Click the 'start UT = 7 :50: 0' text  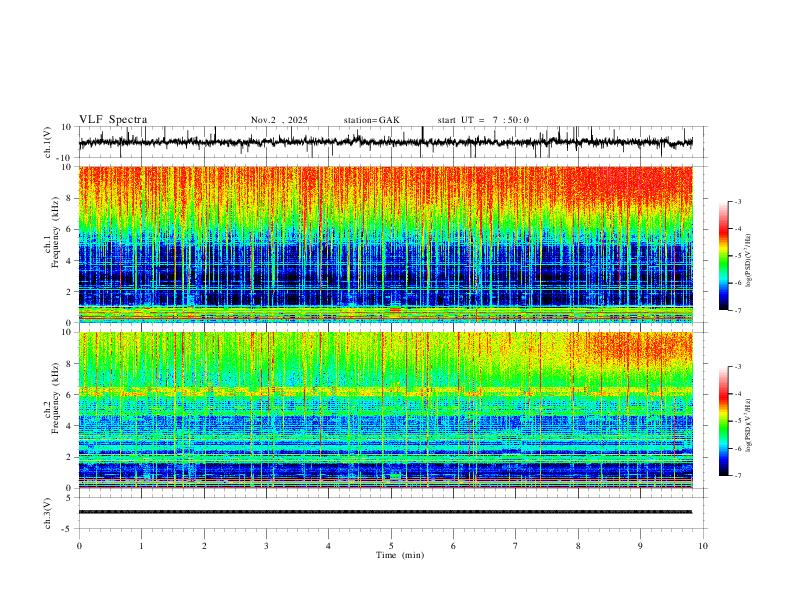pos(483,120)
